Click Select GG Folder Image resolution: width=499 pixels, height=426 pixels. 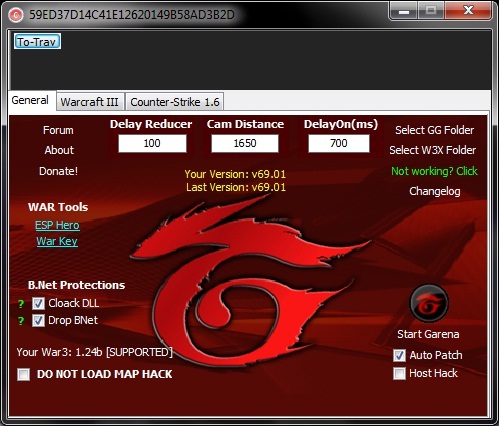[434, 130]
